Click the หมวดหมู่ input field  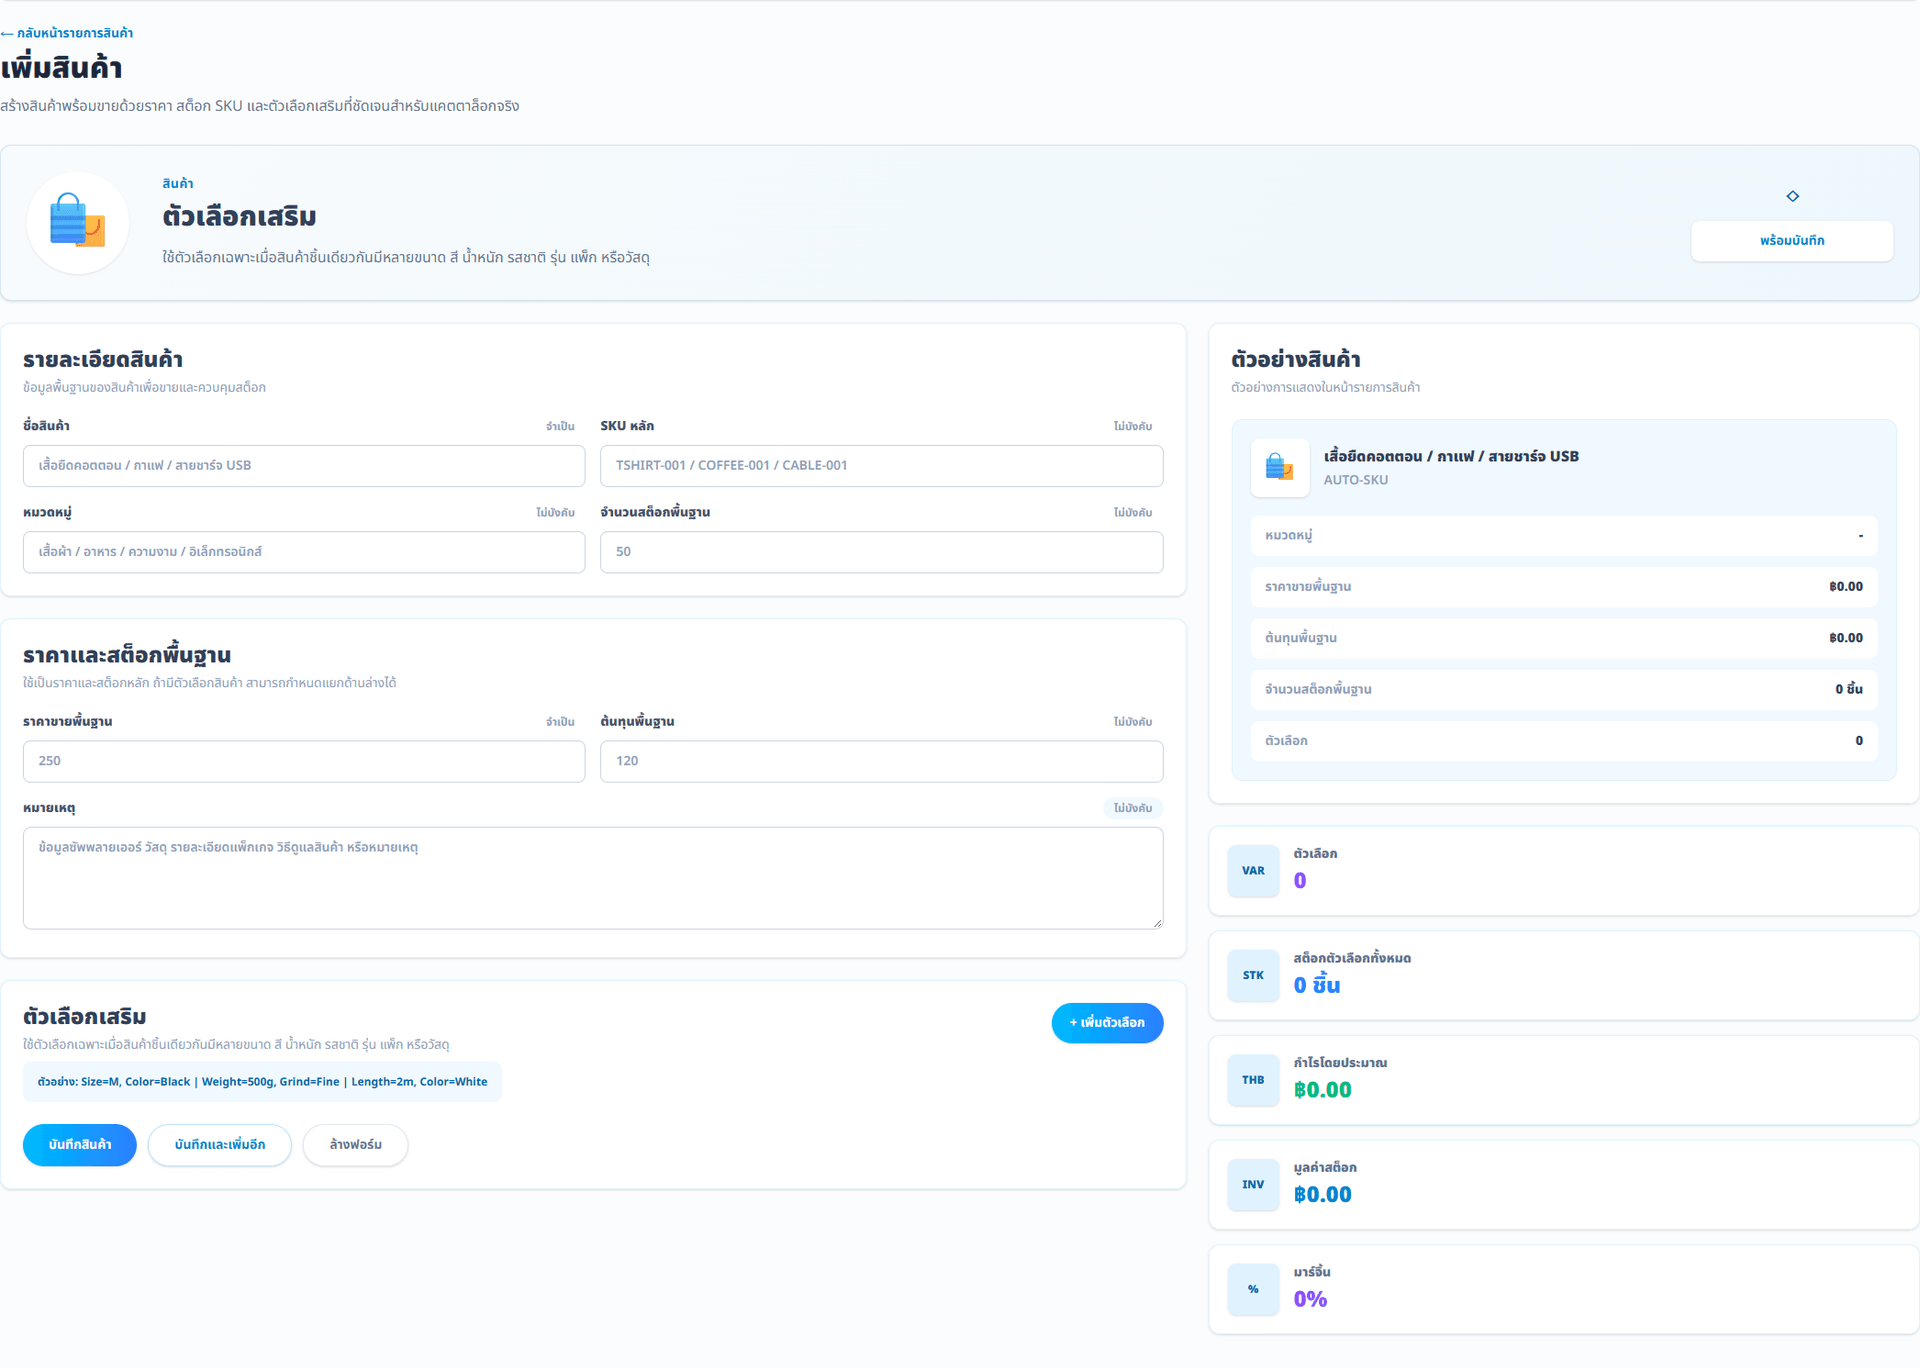[x=304, y=552]
